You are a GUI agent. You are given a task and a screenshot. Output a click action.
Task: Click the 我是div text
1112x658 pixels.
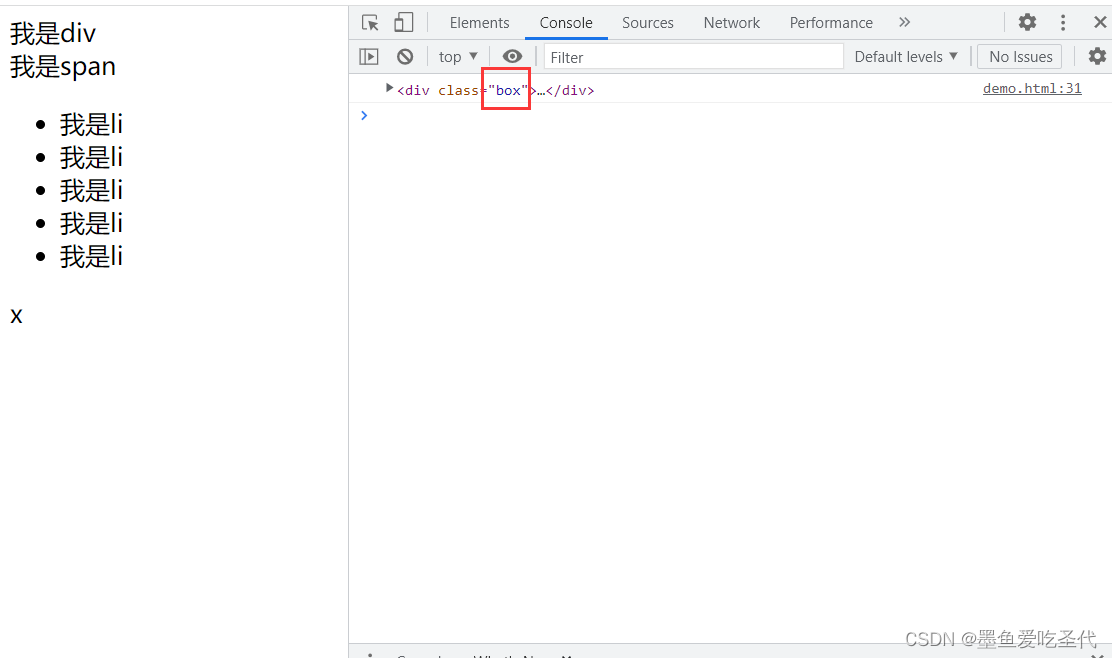[52, 33]
